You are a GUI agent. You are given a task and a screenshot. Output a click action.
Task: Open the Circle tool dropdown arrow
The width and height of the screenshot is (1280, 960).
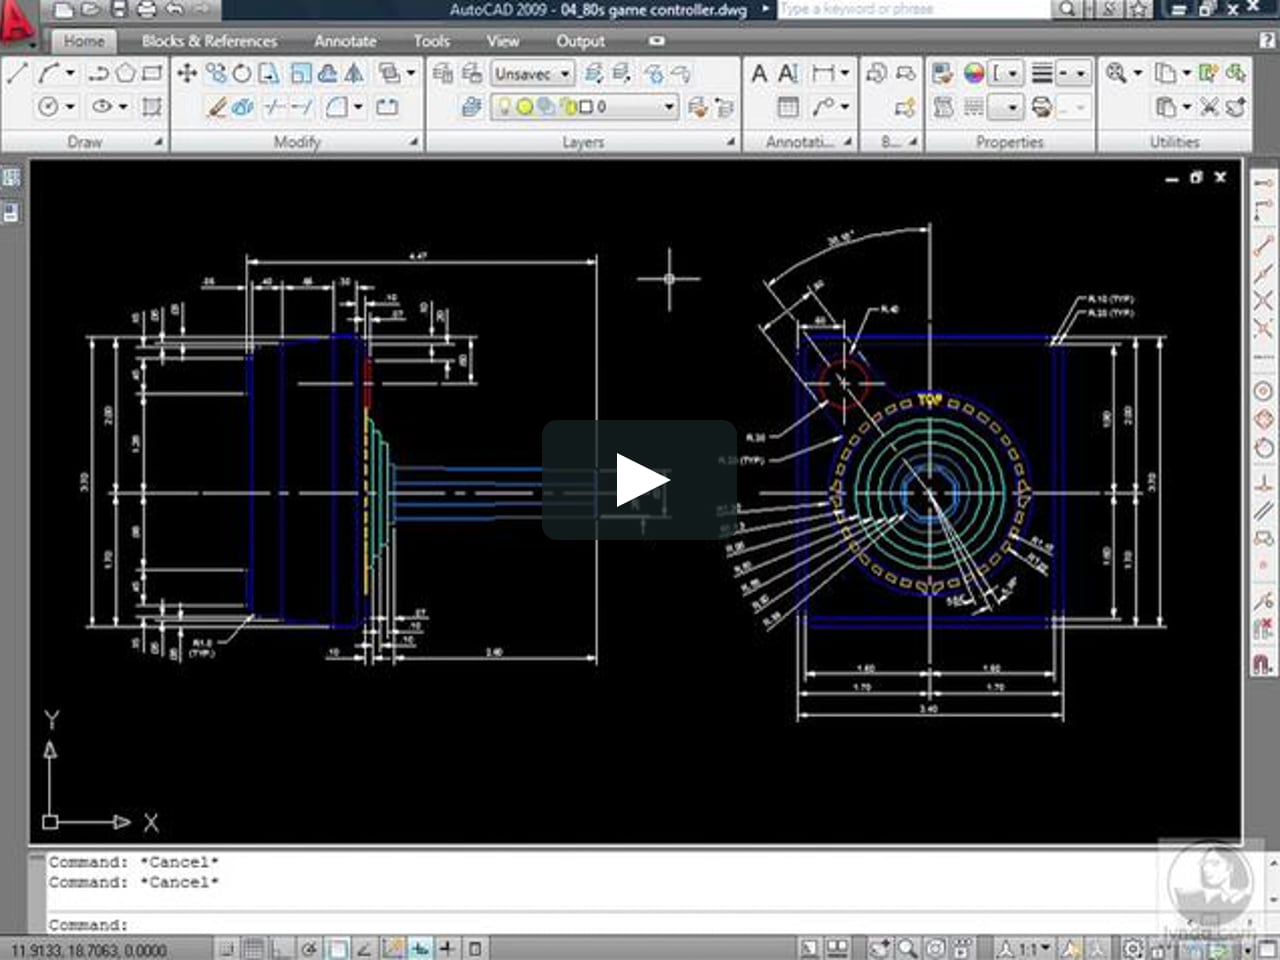pyautogui.click(x=70, y=106)
